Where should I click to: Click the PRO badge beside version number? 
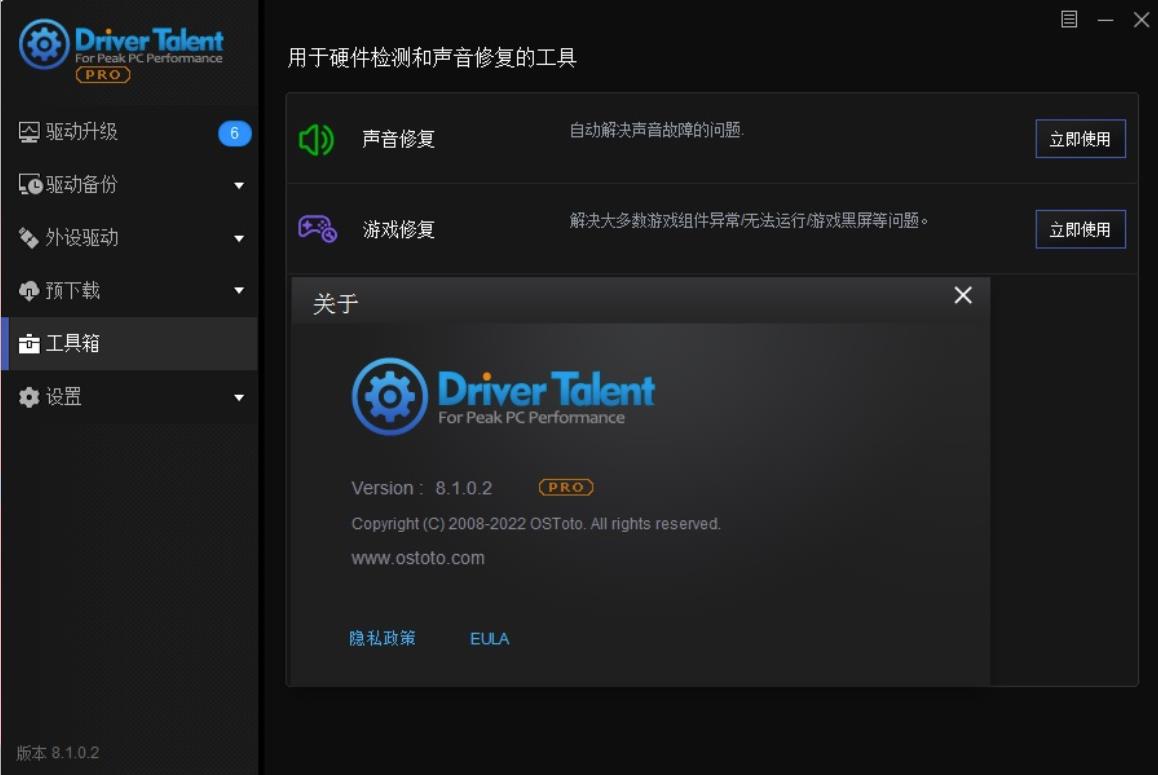pyautogui.click(x=566, y=487)
